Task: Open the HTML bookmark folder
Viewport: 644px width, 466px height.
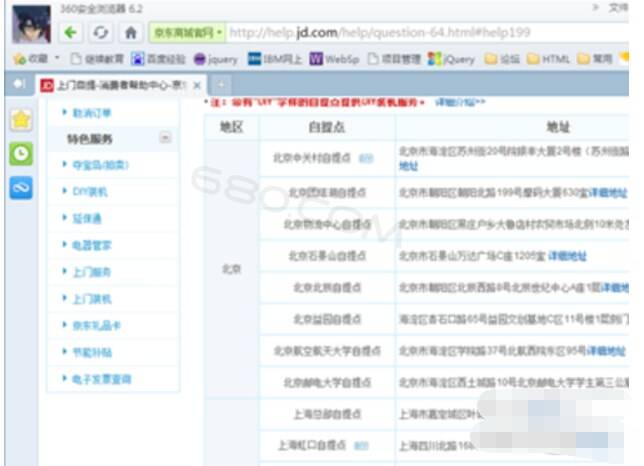Action: tap(548, 59)
